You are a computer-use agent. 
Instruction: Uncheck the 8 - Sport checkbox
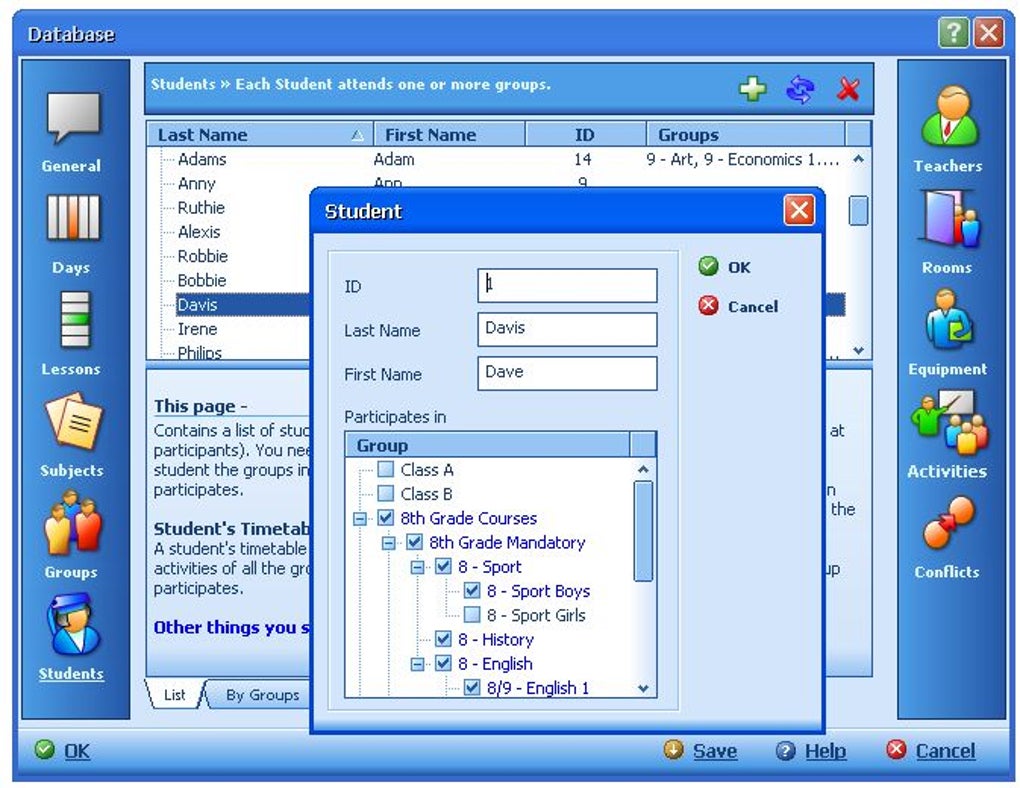443,566
